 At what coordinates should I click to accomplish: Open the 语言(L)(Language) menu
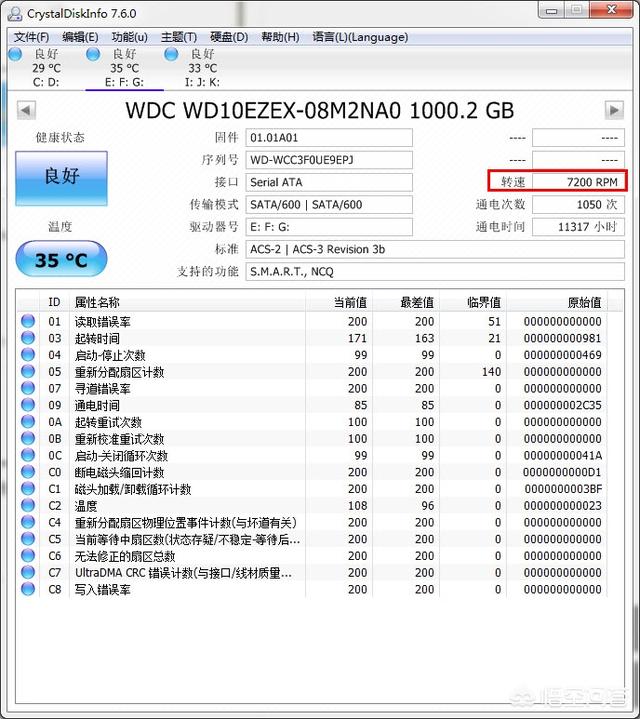pos(360,37)
